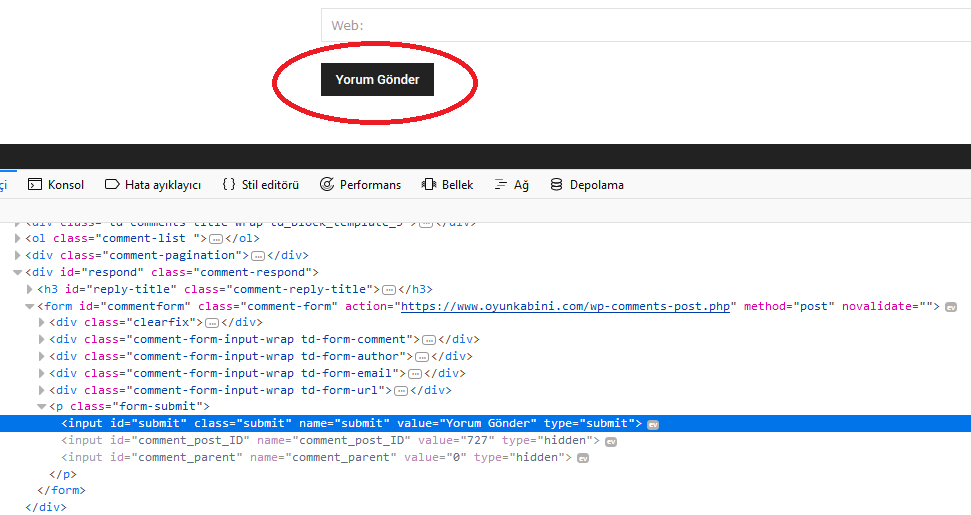Collapse the form#commentform node
The width and height of the screenshot is (971, 515).
[x=30, y=306]
